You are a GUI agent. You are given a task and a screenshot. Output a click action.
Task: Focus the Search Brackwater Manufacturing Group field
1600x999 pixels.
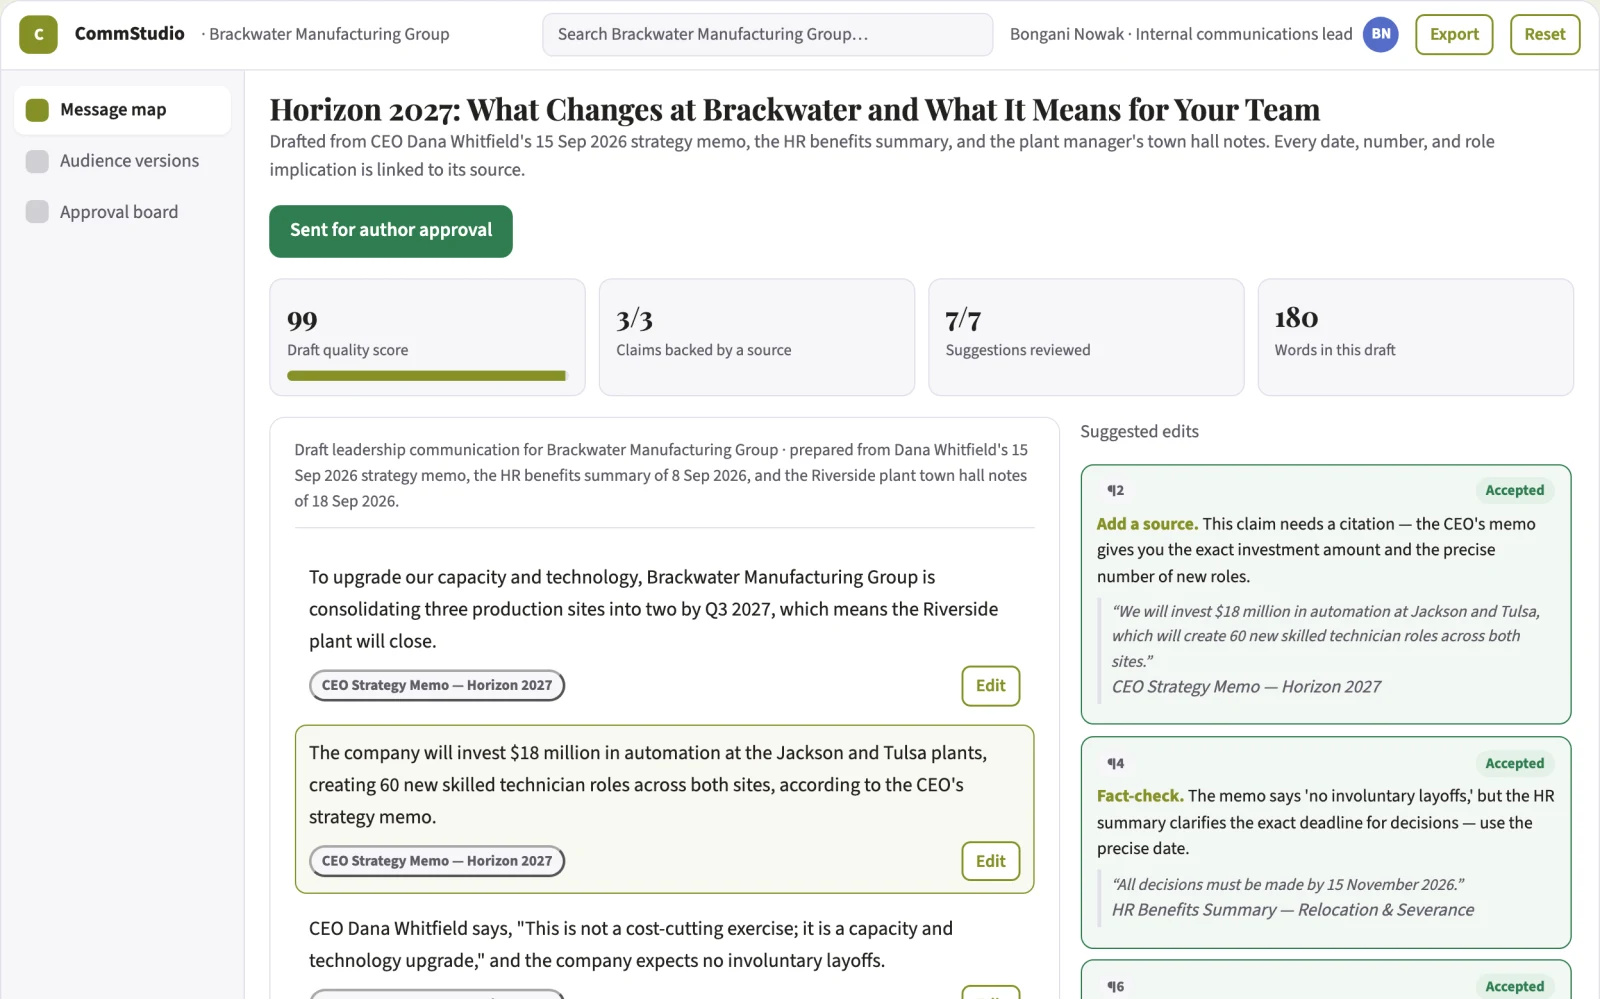coord(767,34)
